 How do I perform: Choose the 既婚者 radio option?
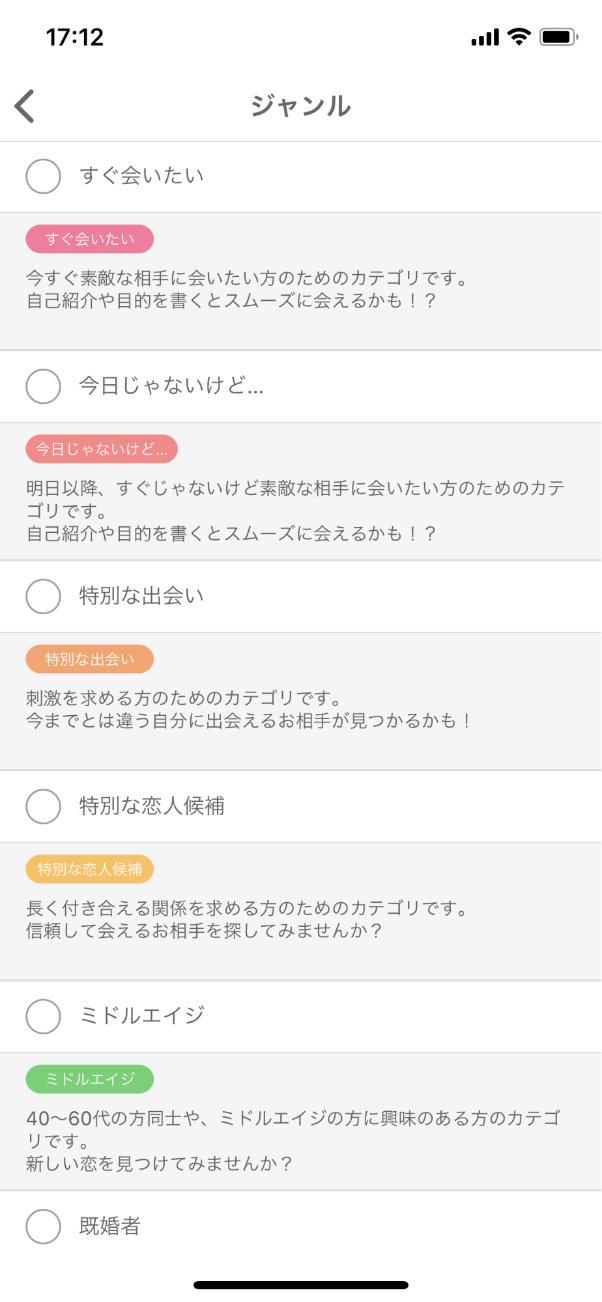click(43, 1226)
